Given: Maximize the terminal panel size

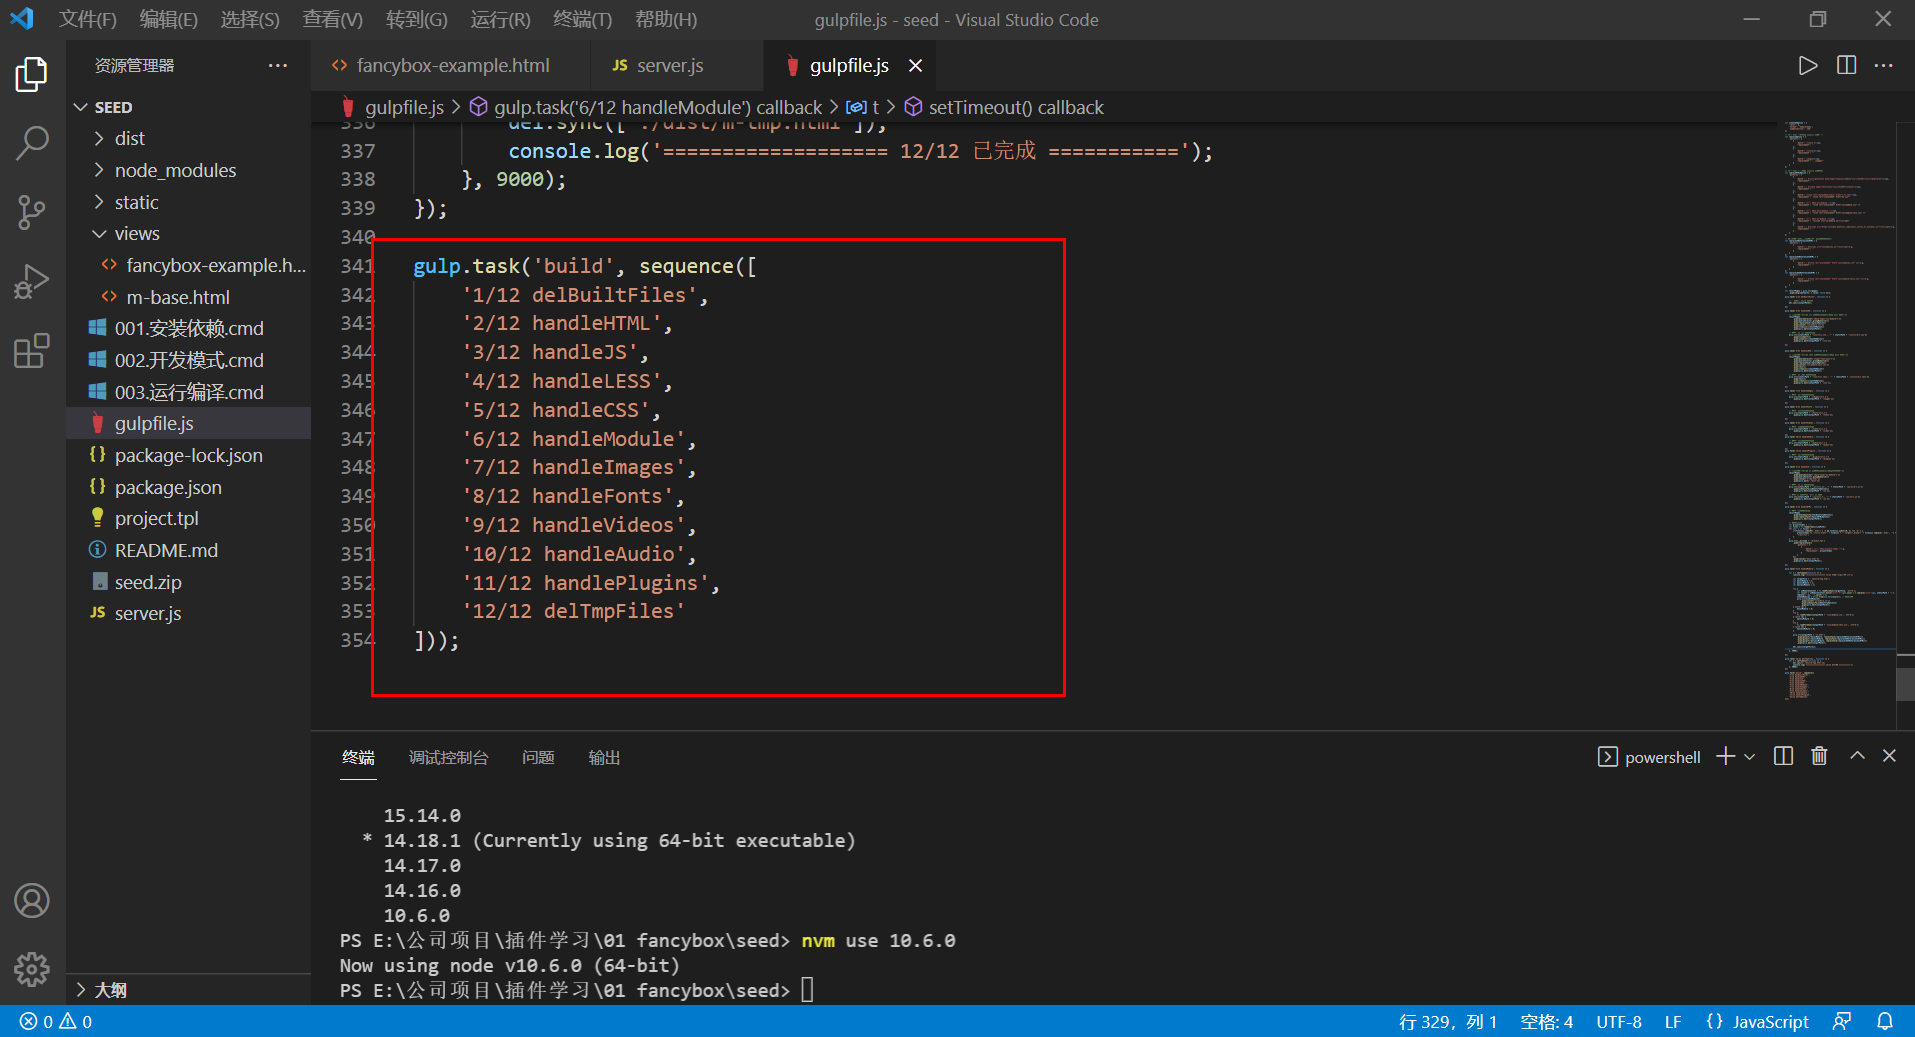Looking at the screenshot, I should click(1857, 757).
